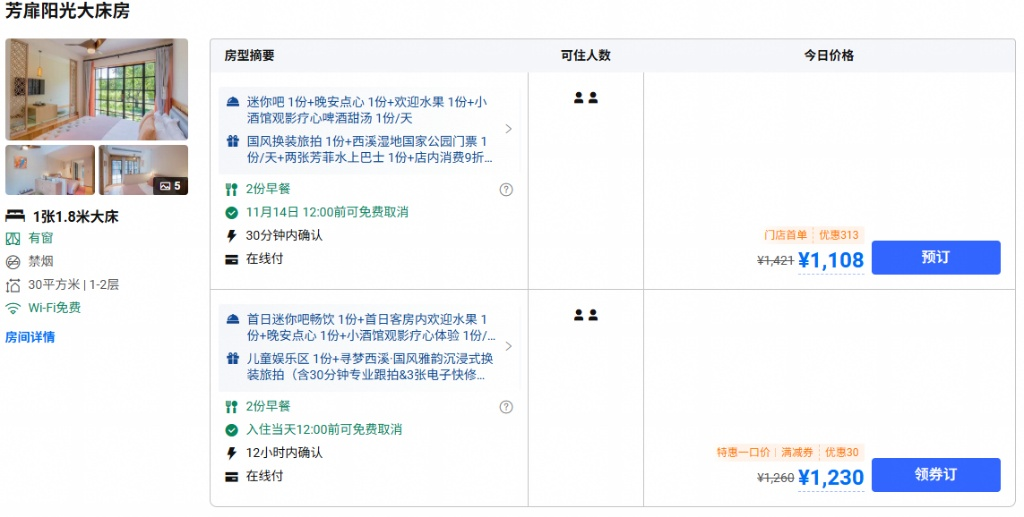The width and height of the screenshot is (1024, 517).
Task: Click the room size icon beside 30平方米
Action: [13, 285]
